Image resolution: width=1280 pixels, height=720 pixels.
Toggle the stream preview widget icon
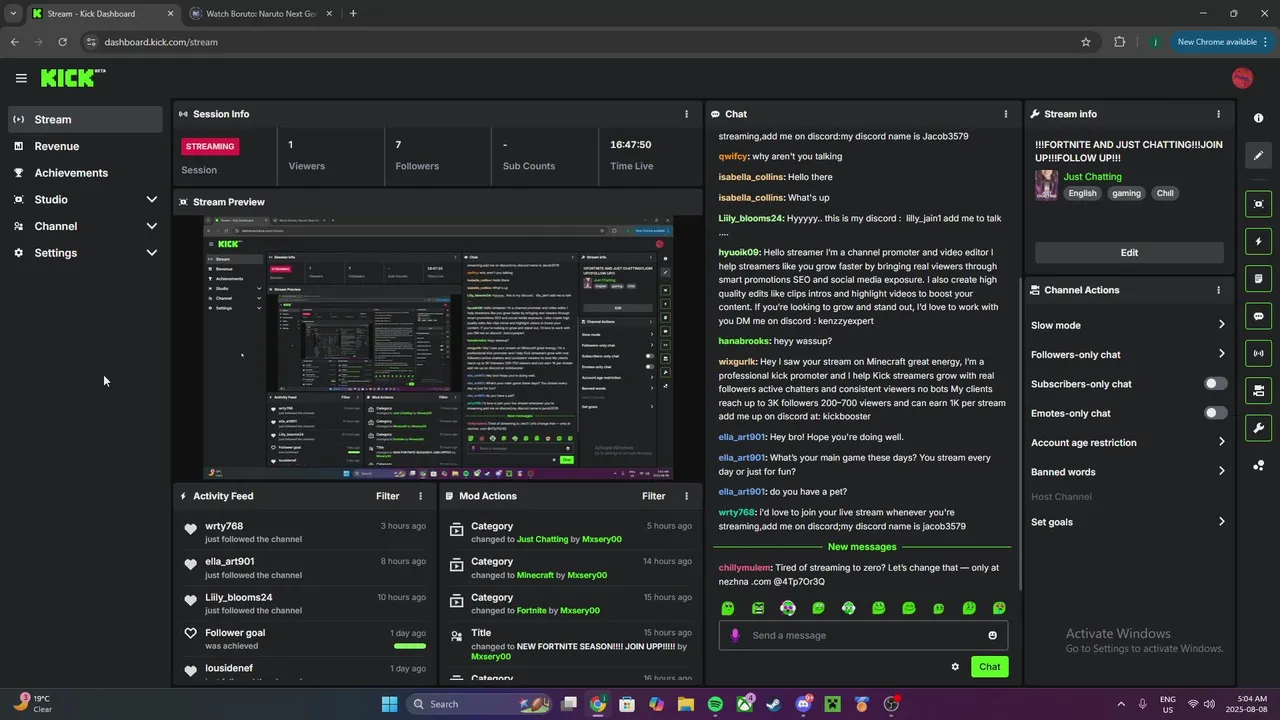point(1258,204)
